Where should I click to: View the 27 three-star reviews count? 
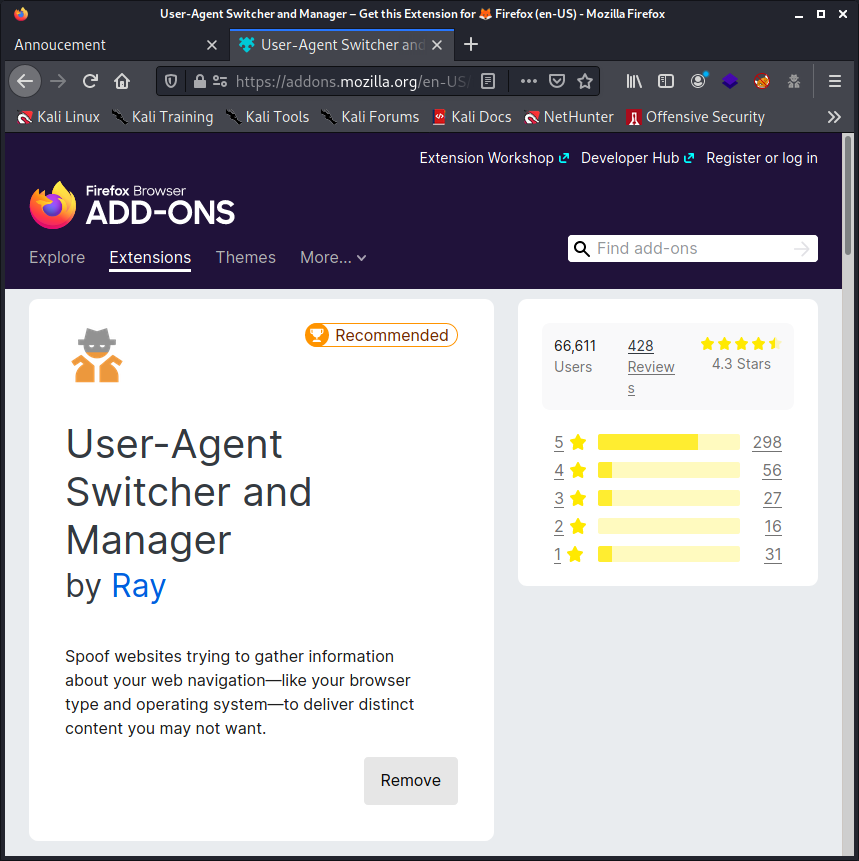tap(772, 498)
